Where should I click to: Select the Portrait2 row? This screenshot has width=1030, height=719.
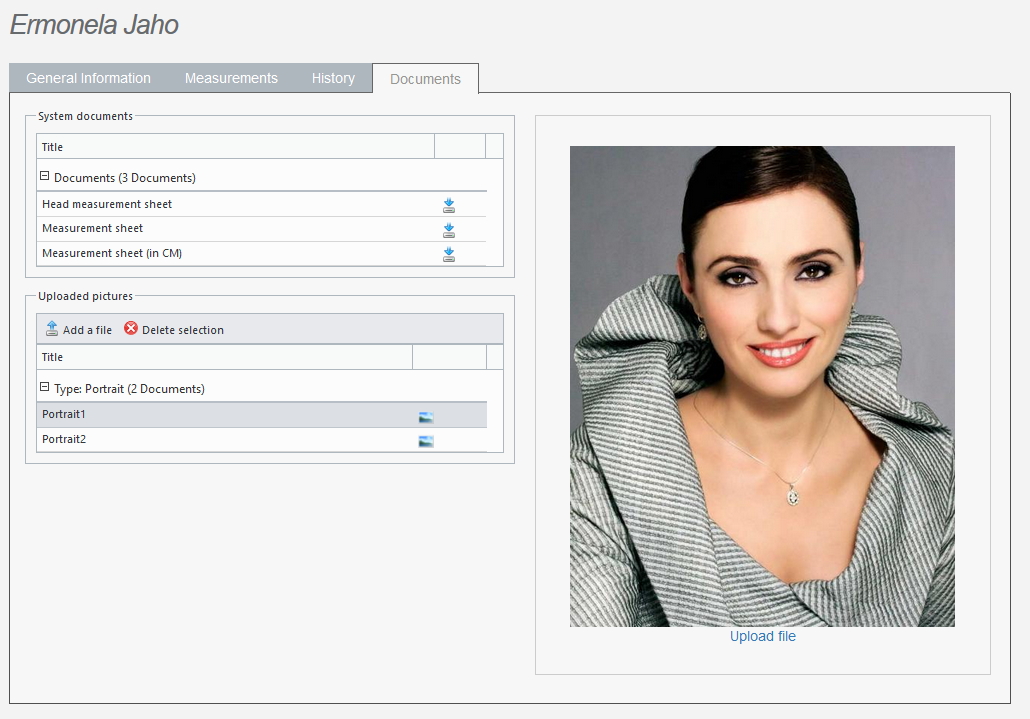[261, 439]
